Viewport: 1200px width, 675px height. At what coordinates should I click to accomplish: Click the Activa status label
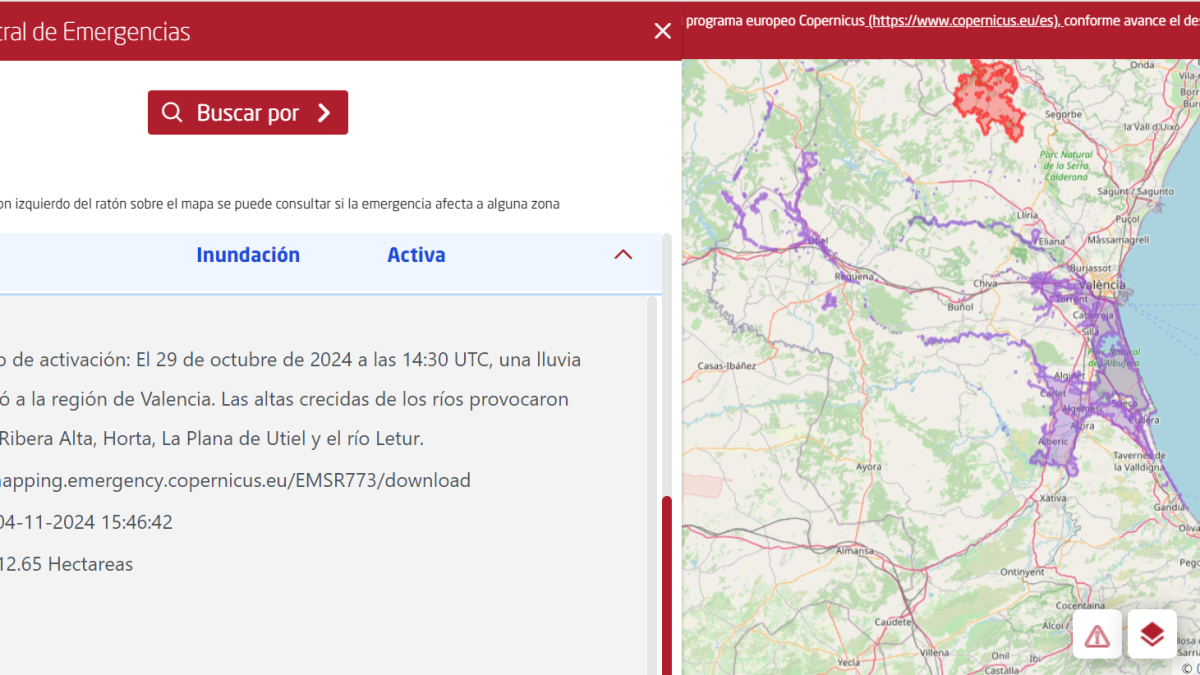(x=416, y=255)
